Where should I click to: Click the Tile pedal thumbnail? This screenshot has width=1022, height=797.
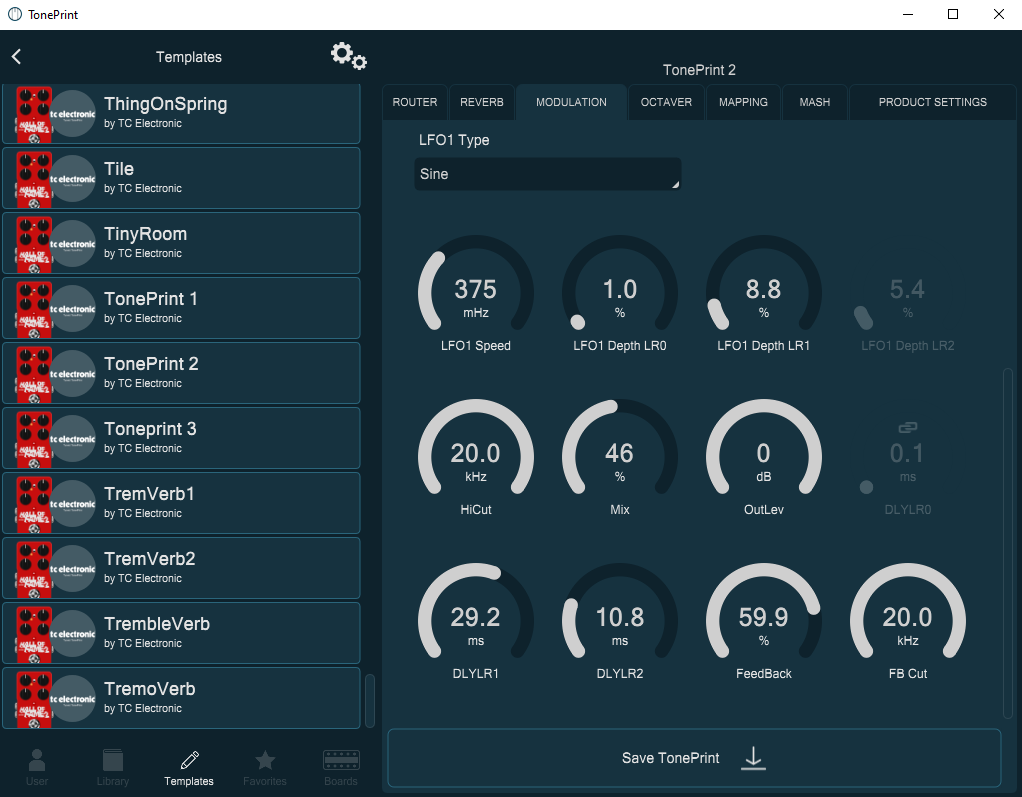tap(34, 179)
